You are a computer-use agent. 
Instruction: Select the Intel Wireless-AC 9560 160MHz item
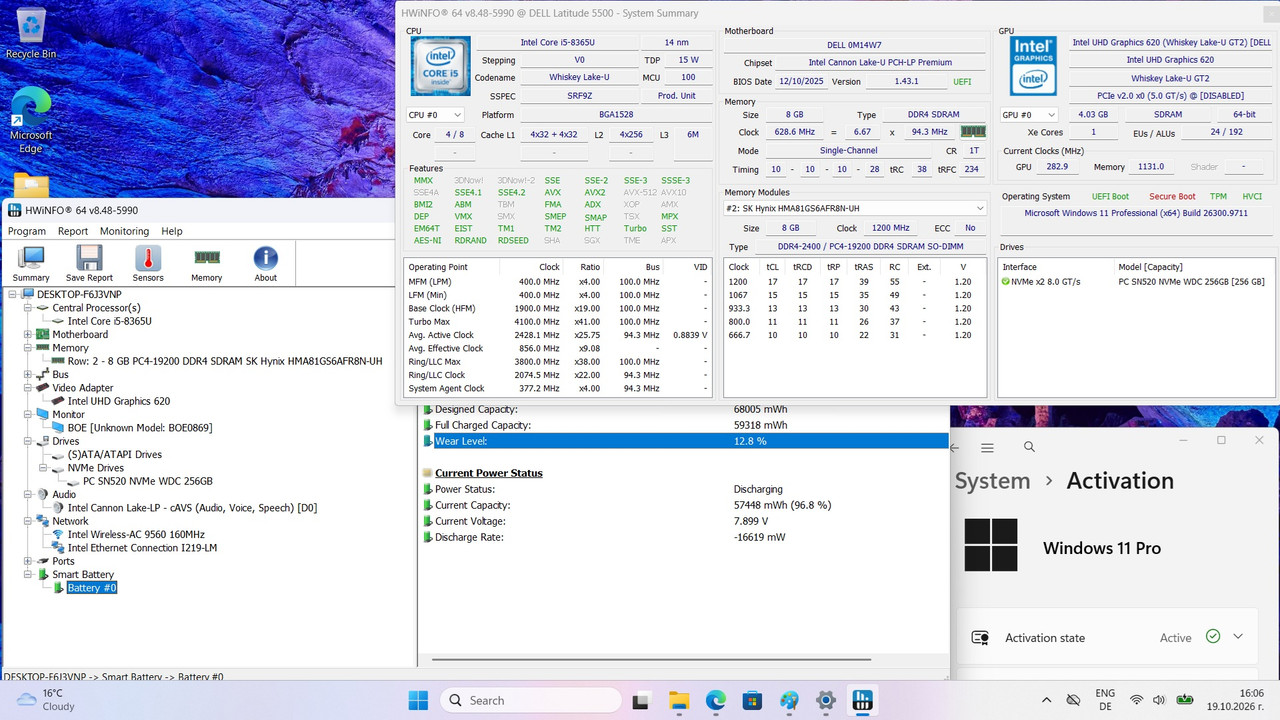pos(136,535)
